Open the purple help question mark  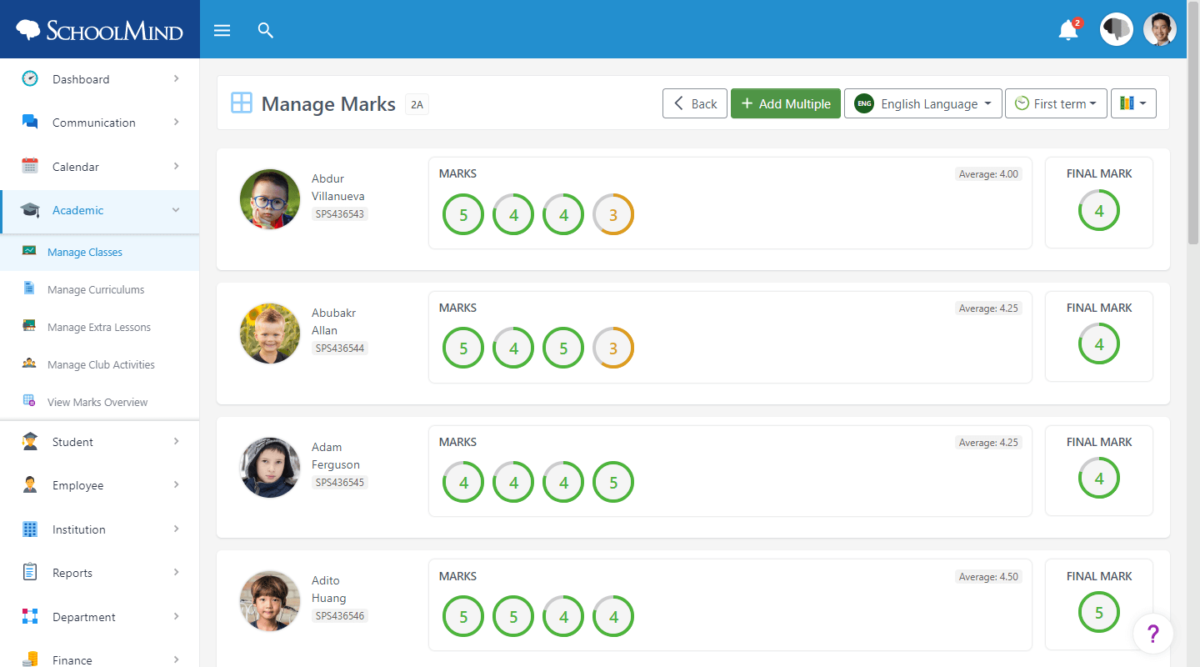(1153, 633)
